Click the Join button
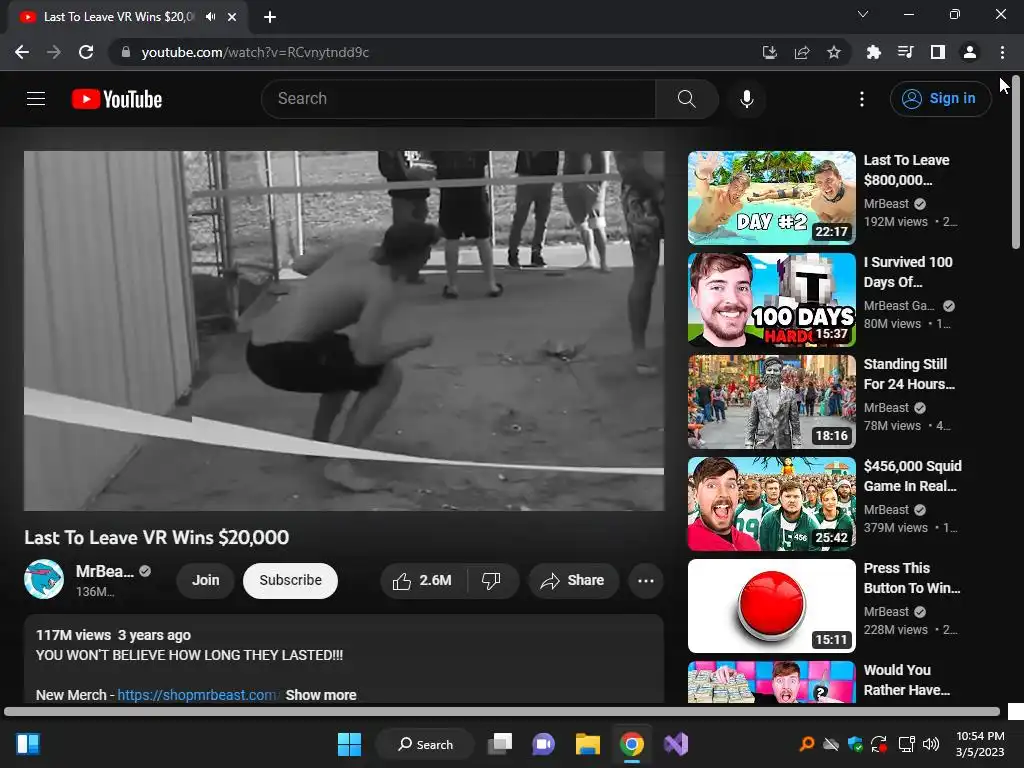The height and width of the screenshot is (768, 1024). coord(205,581)
